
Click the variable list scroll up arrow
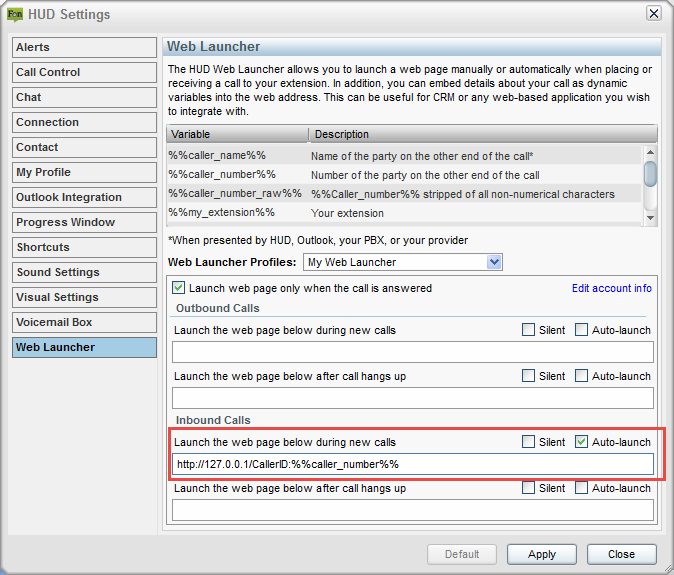(x=650, y=152)
